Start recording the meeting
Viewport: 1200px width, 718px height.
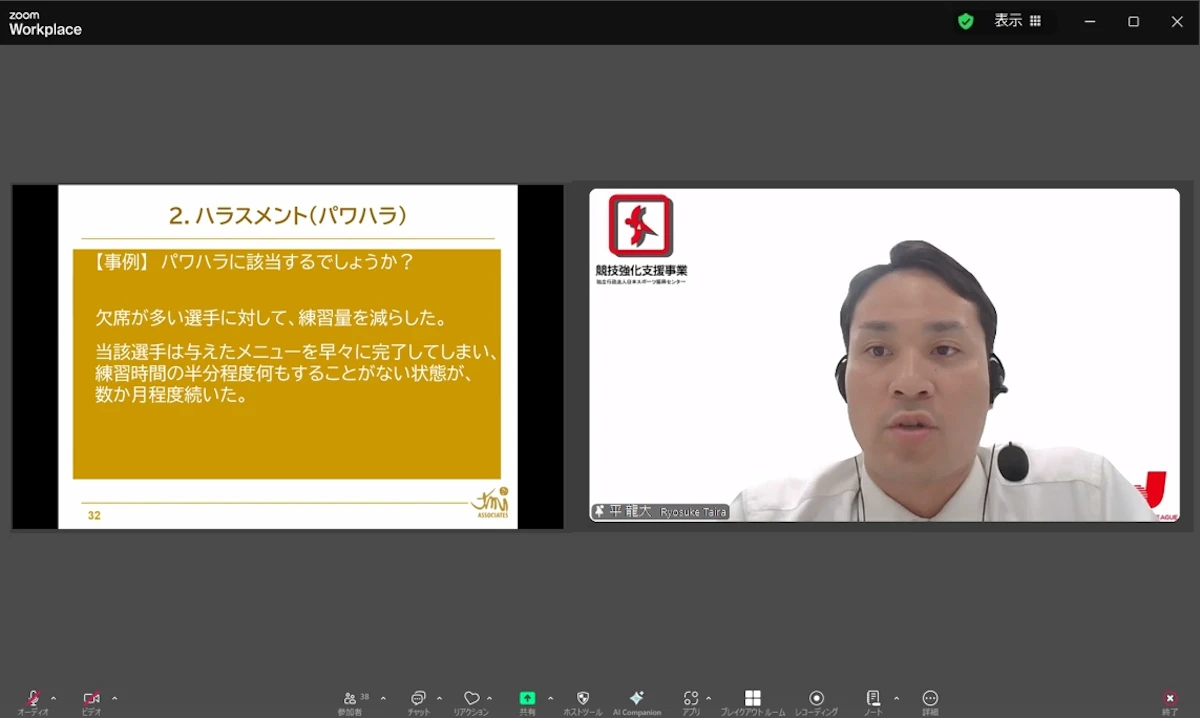pyautogui.click(x=816, y=698)
